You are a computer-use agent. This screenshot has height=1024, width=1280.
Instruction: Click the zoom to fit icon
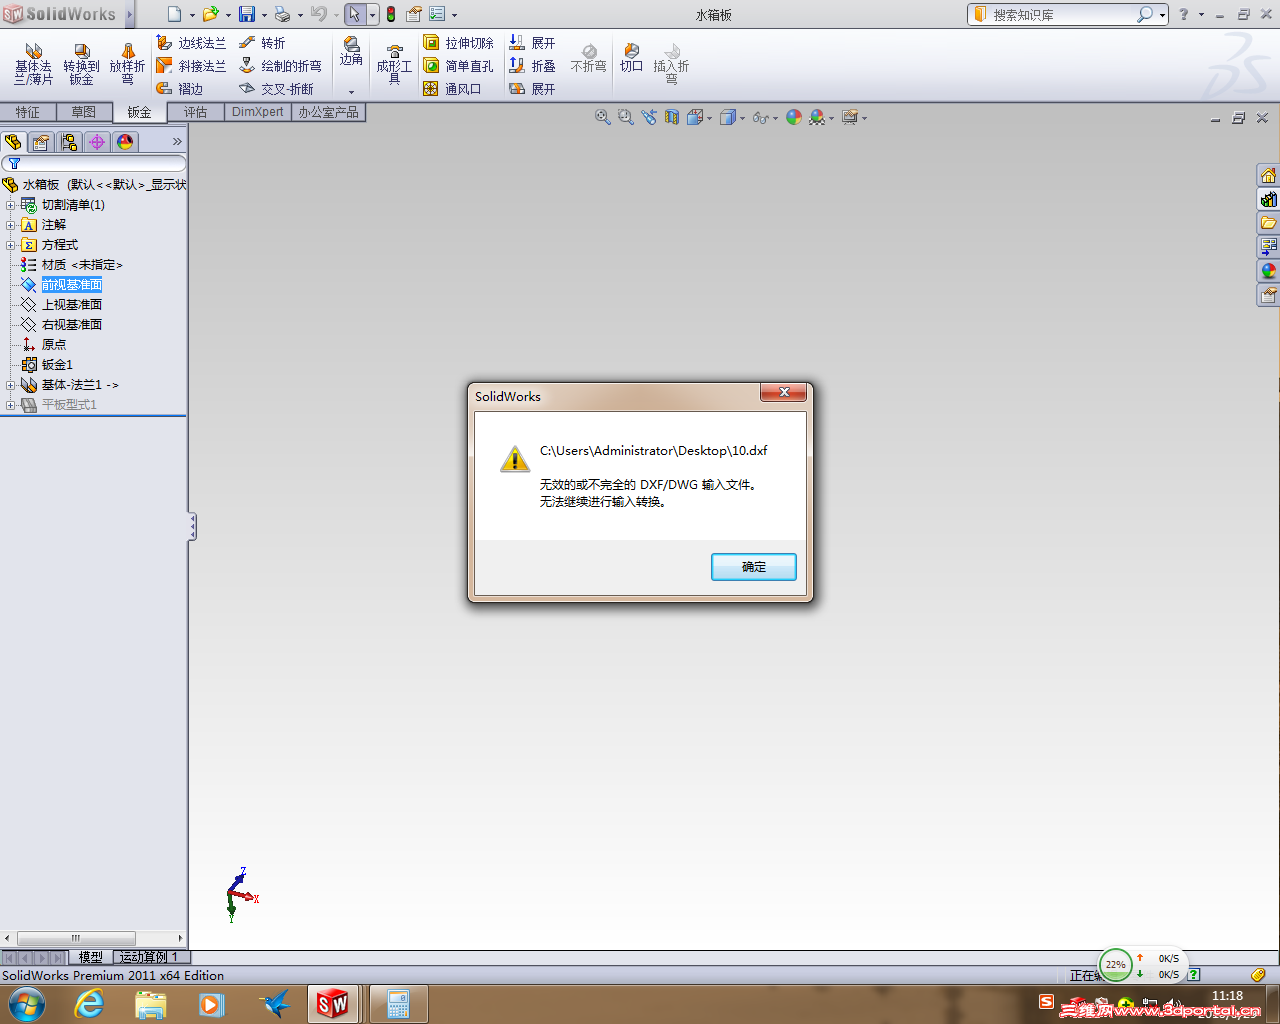[603, 117]
